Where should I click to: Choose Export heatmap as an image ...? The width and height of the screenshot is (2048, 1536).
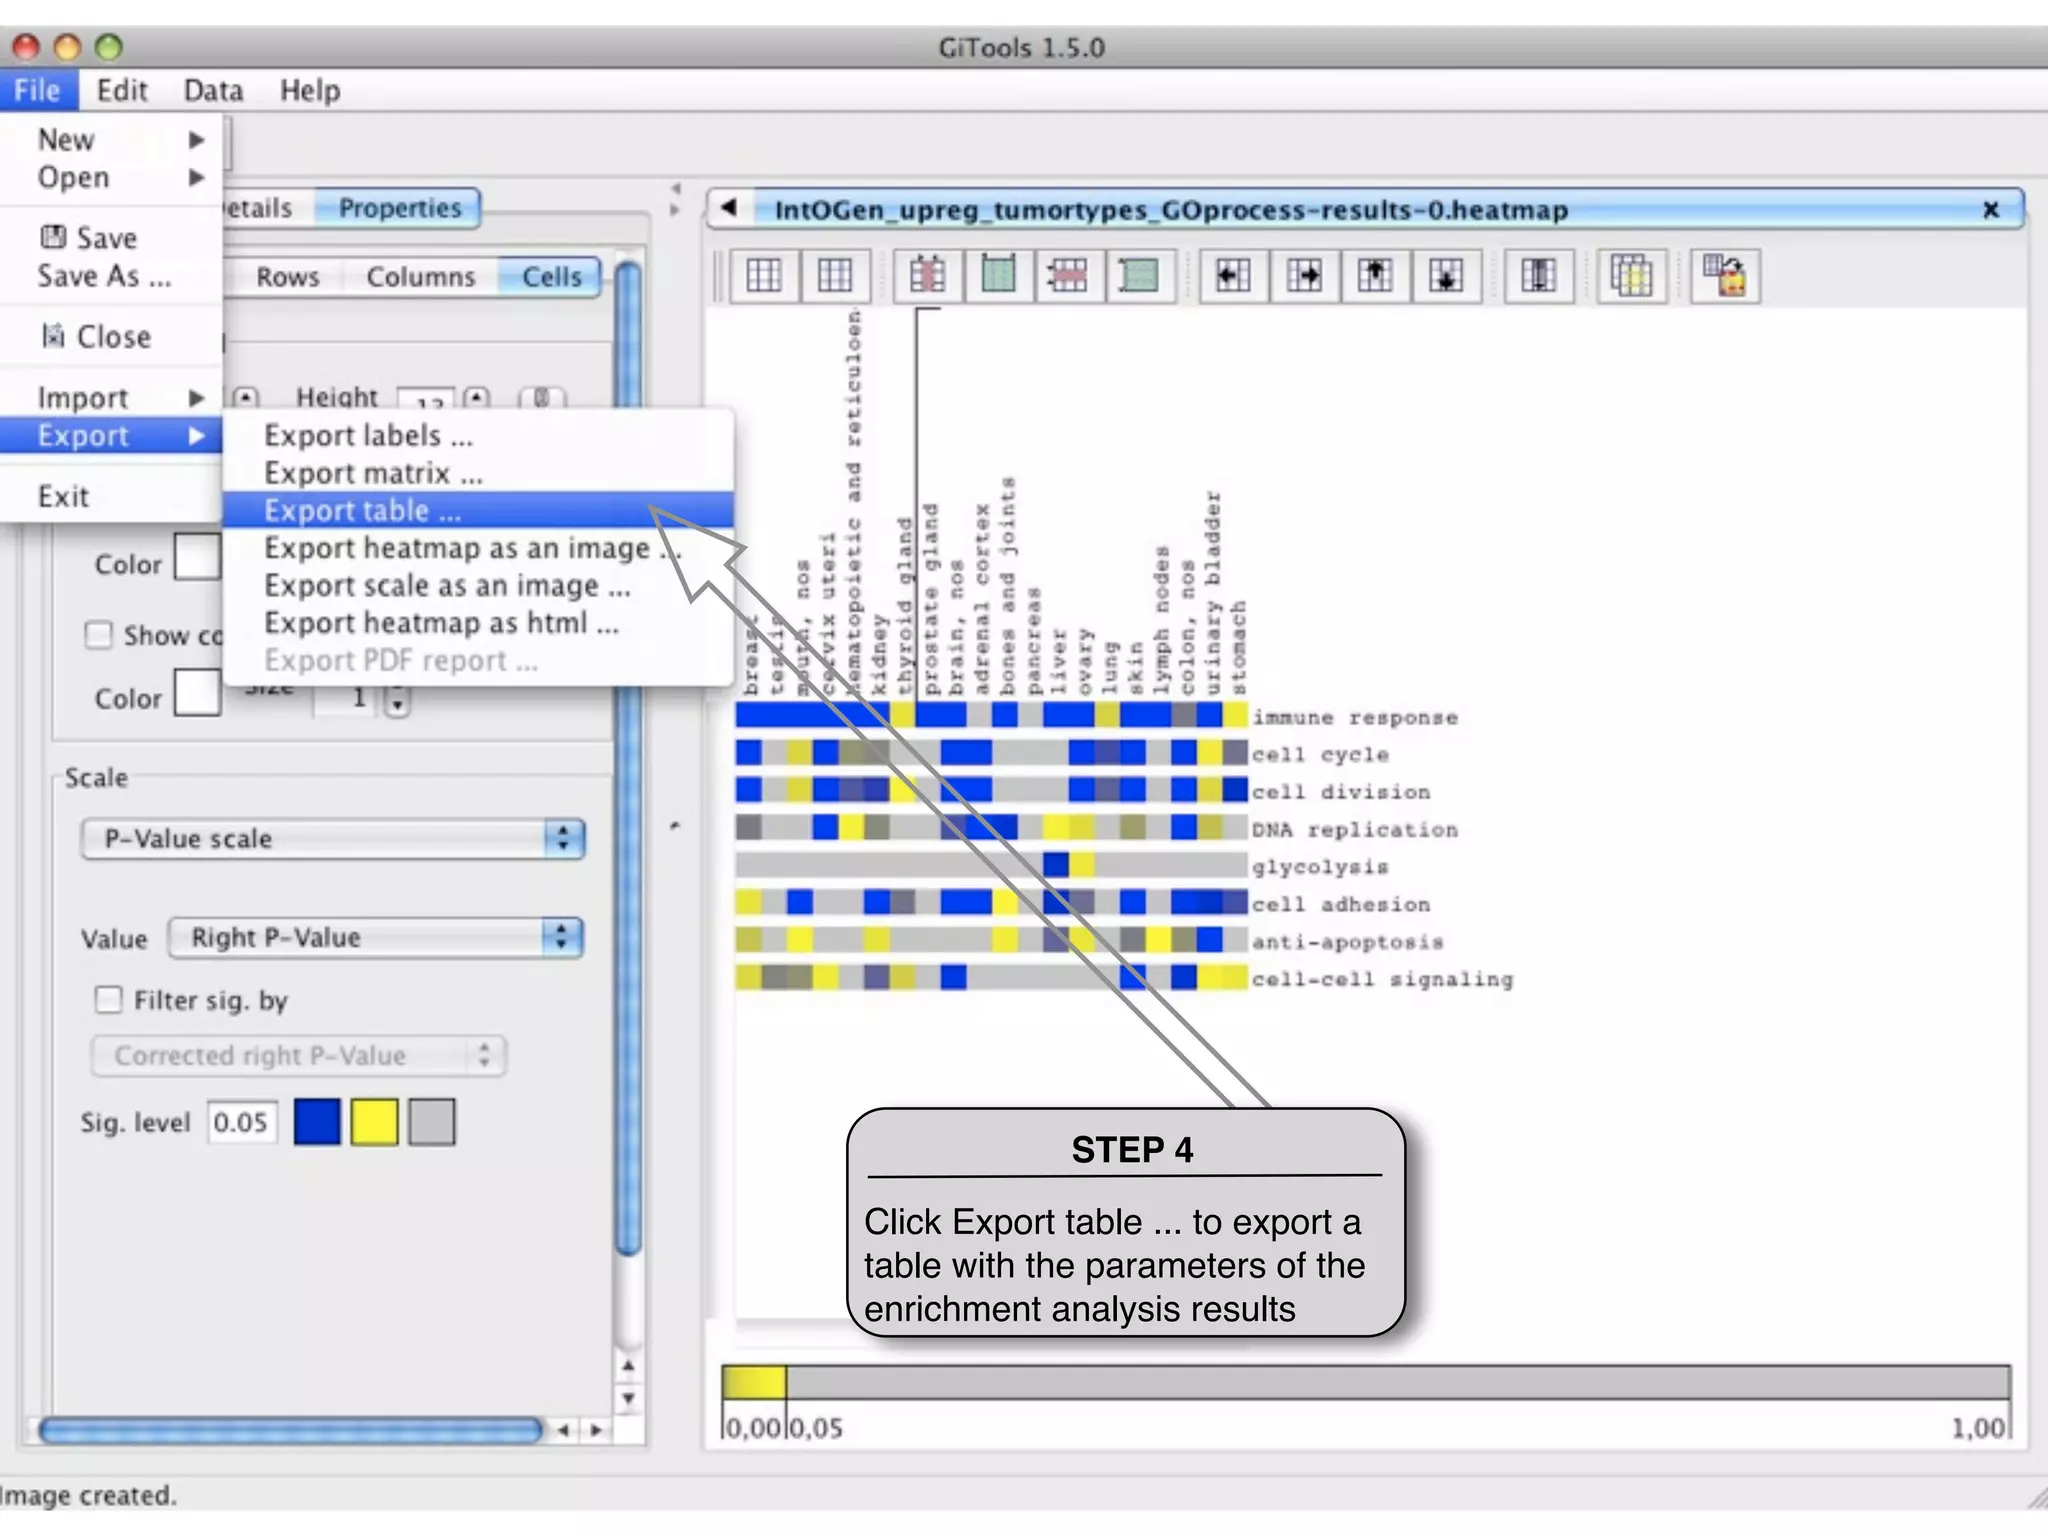(x=478, y=548)
